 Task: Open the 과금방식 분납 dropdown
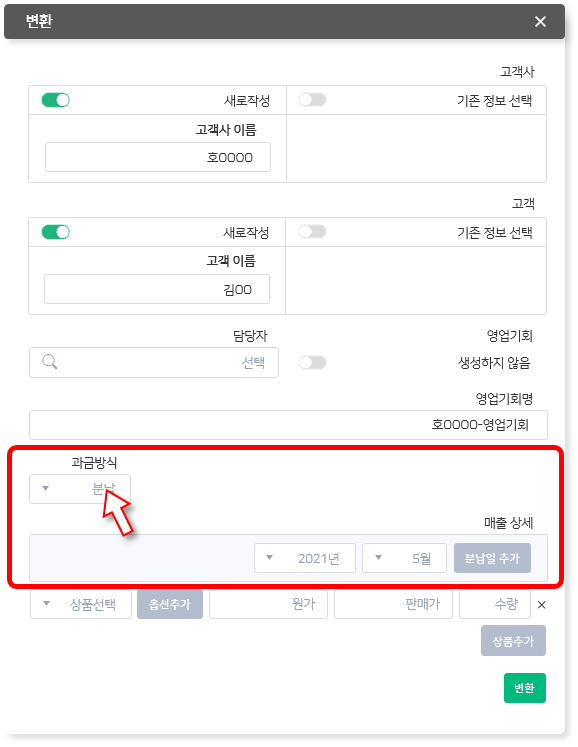pyautogui.click(x=80, y=489)
